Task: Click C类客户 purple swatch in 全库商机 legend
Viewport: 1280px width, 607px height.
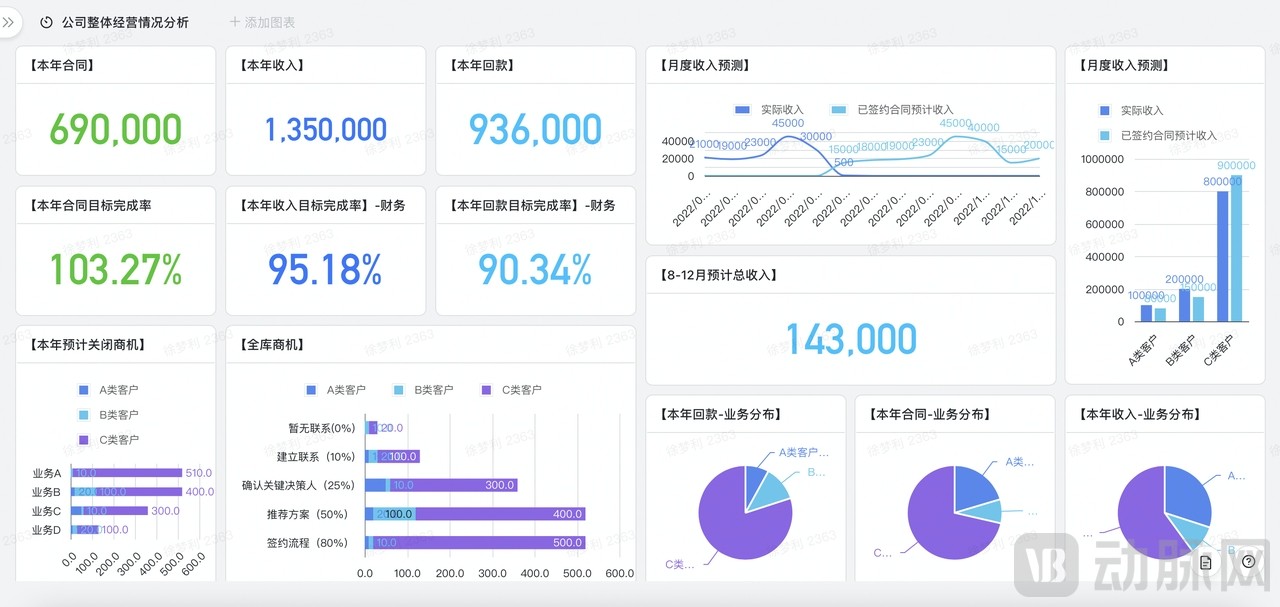Action: [x=487, y=390]
